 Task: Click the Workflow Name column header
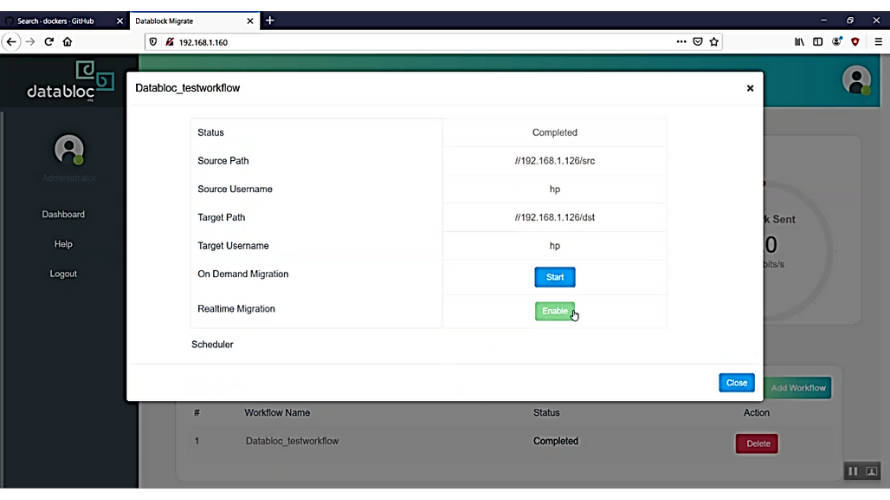point(277,413)
